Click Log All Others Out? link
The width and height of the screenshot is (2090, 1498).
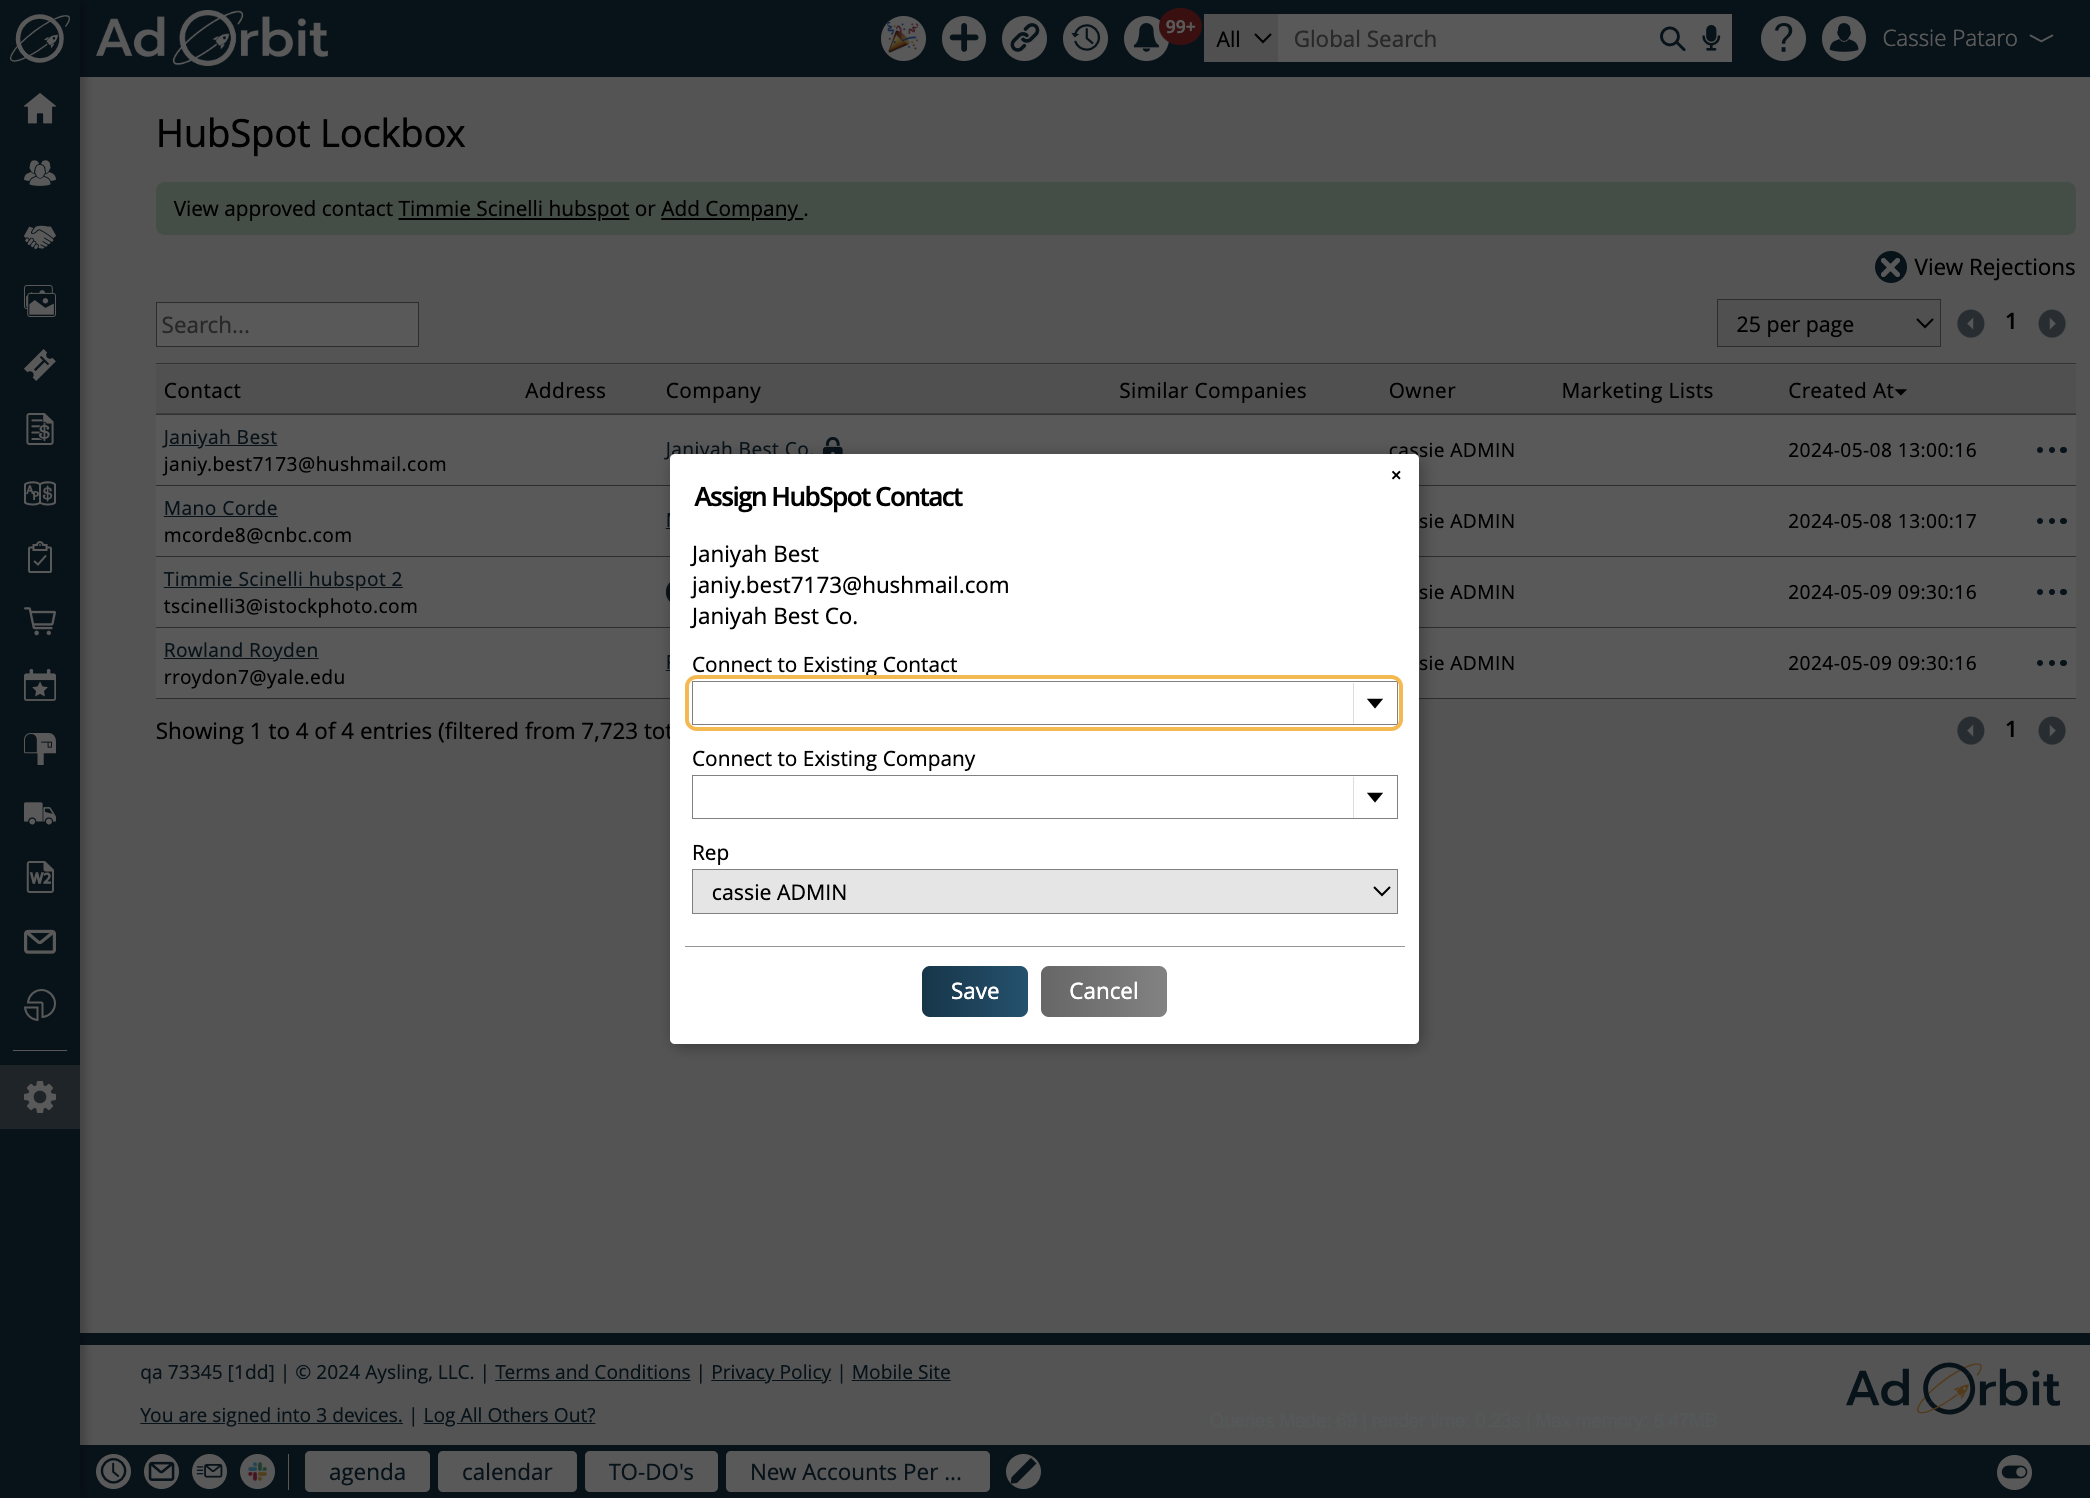509,1415
